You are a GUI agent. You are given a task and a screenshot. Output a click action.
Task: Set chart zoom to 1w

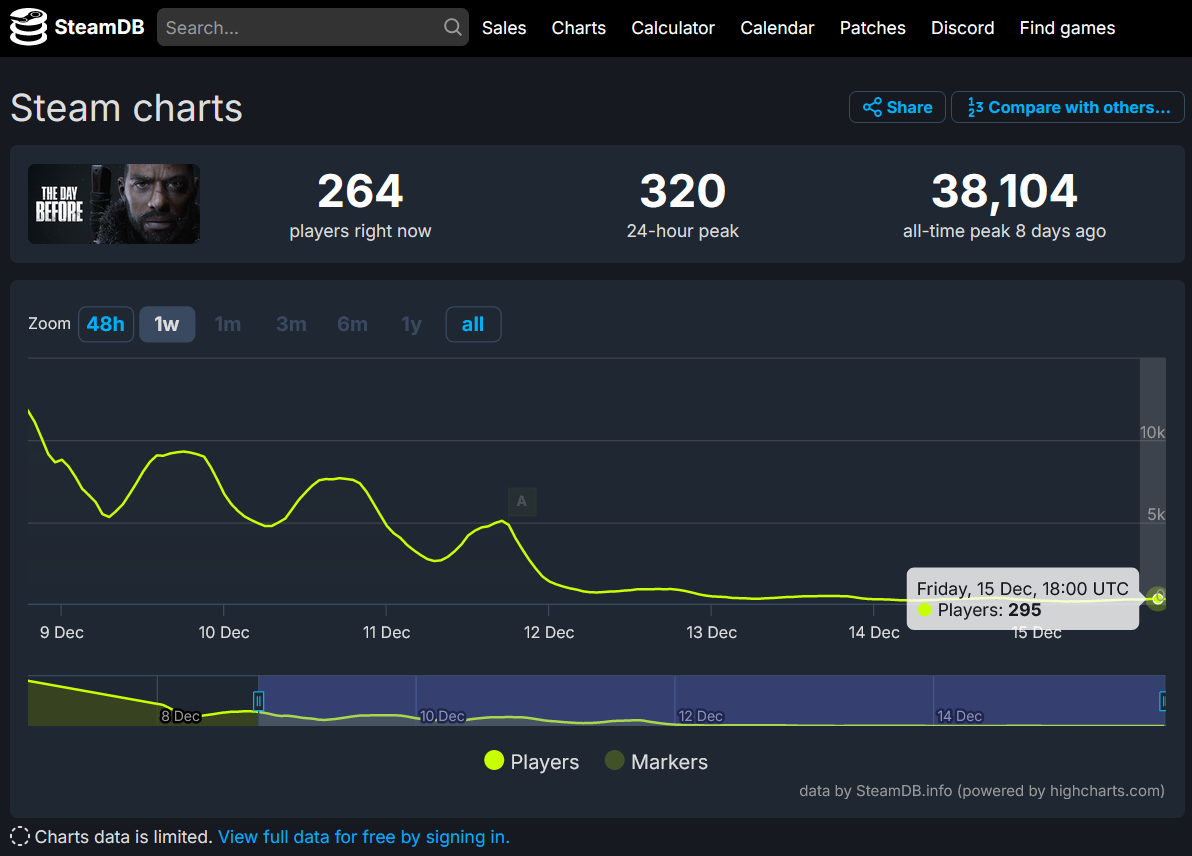tap(167, 325)
